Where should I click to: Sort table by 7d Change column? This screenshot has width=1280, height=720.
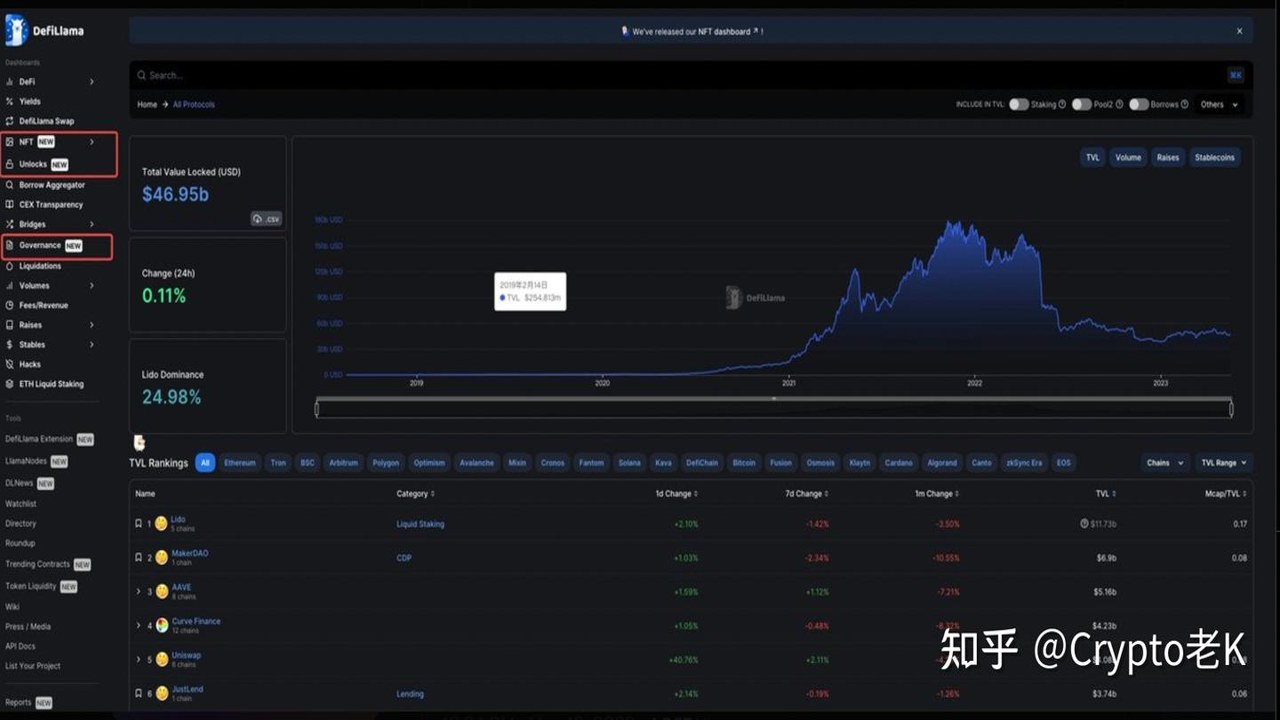coord(806,493)
